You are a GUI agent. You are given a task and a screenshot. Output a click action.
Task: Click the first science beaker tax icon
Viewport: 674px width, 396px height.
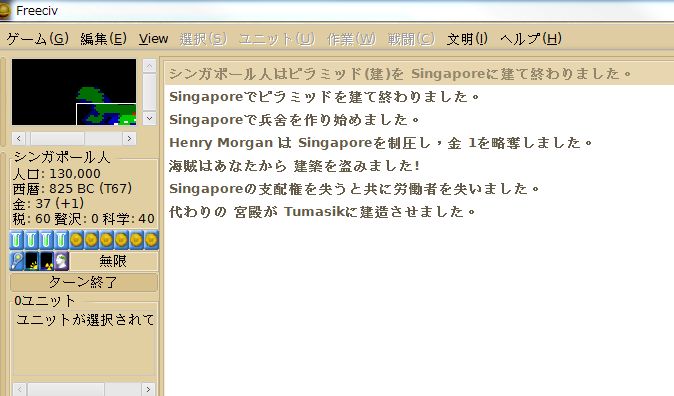(17, 240)
